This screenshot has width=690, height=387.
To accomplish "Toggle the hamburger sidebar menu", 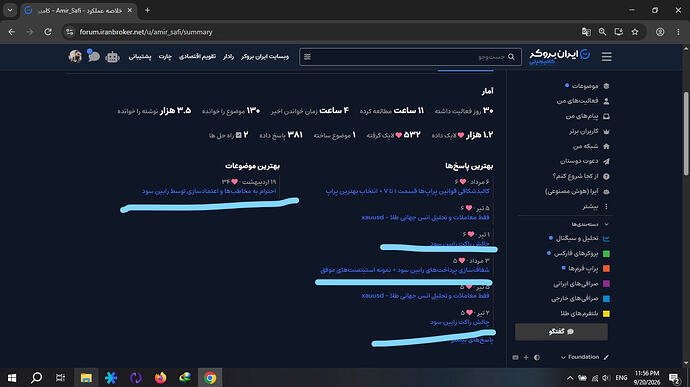I will (x=606, y=56).
